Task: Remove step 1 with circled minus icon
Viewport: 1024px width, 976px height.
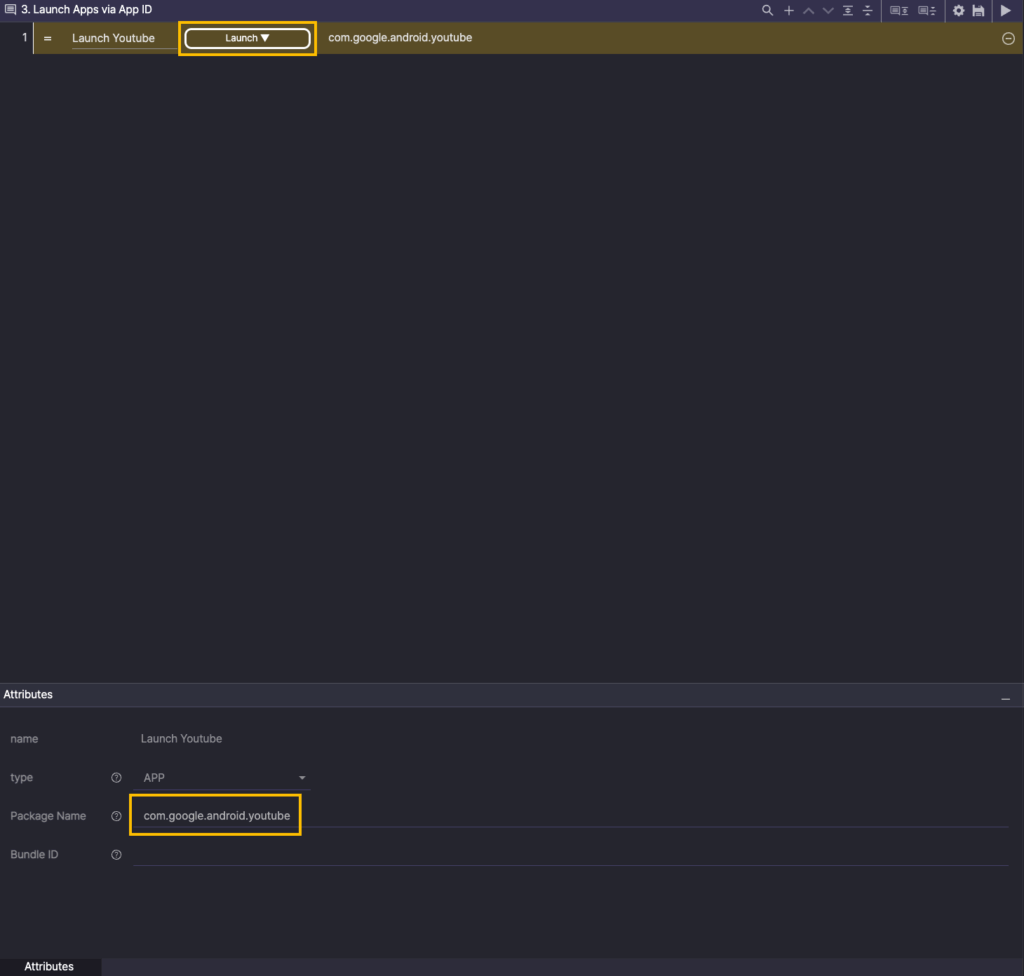Action: pyautogui.click(x=1008, y=39)
